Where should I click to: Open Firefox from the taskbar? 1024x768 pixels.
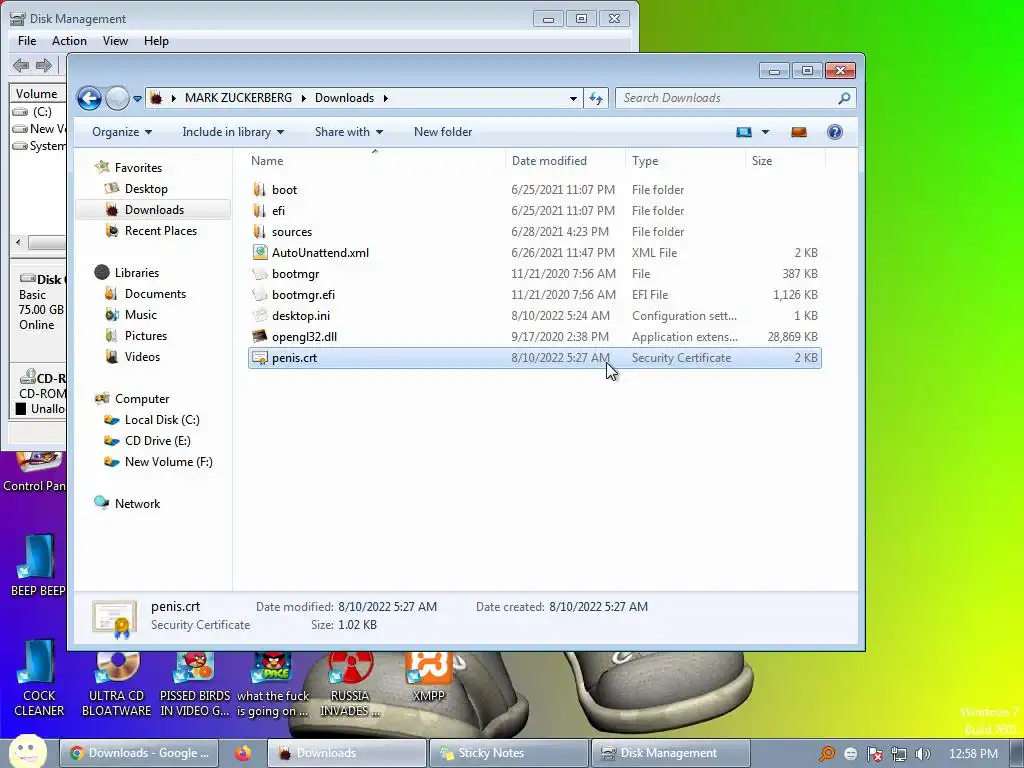pyautogui.click(x=243, y=753)
